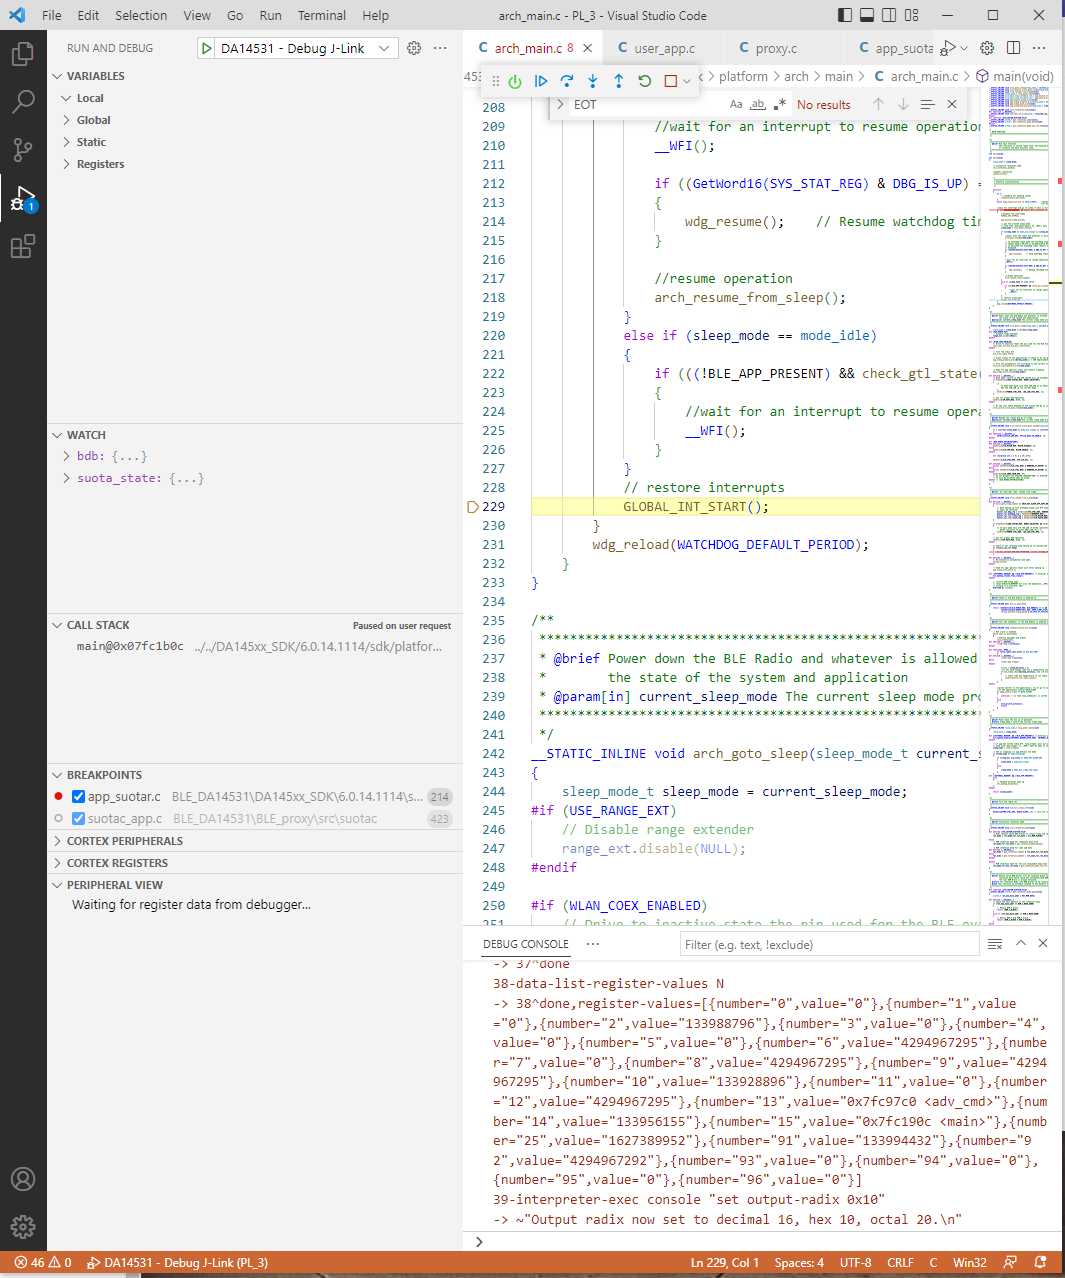Open the Accounts icon at activity bar bottom
The width and height of the screenshot is (1065, 1278).
[x=23, y=1179]
